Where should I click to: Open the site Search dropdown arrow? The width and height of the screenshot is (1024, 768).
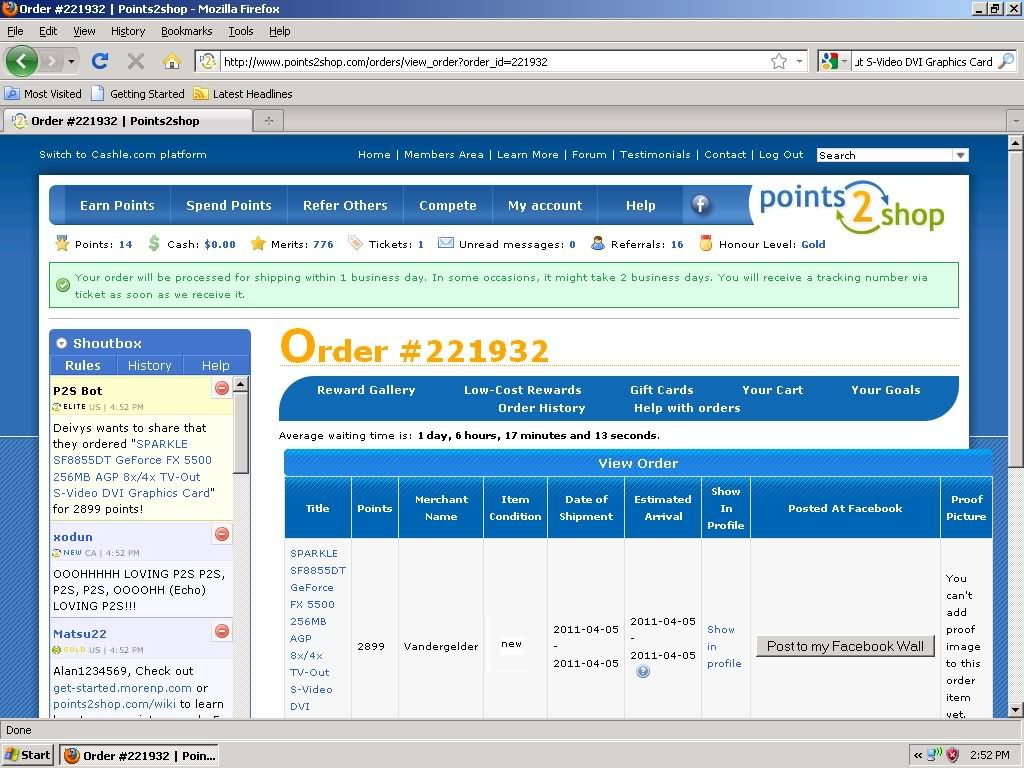[x=961, y=155]
